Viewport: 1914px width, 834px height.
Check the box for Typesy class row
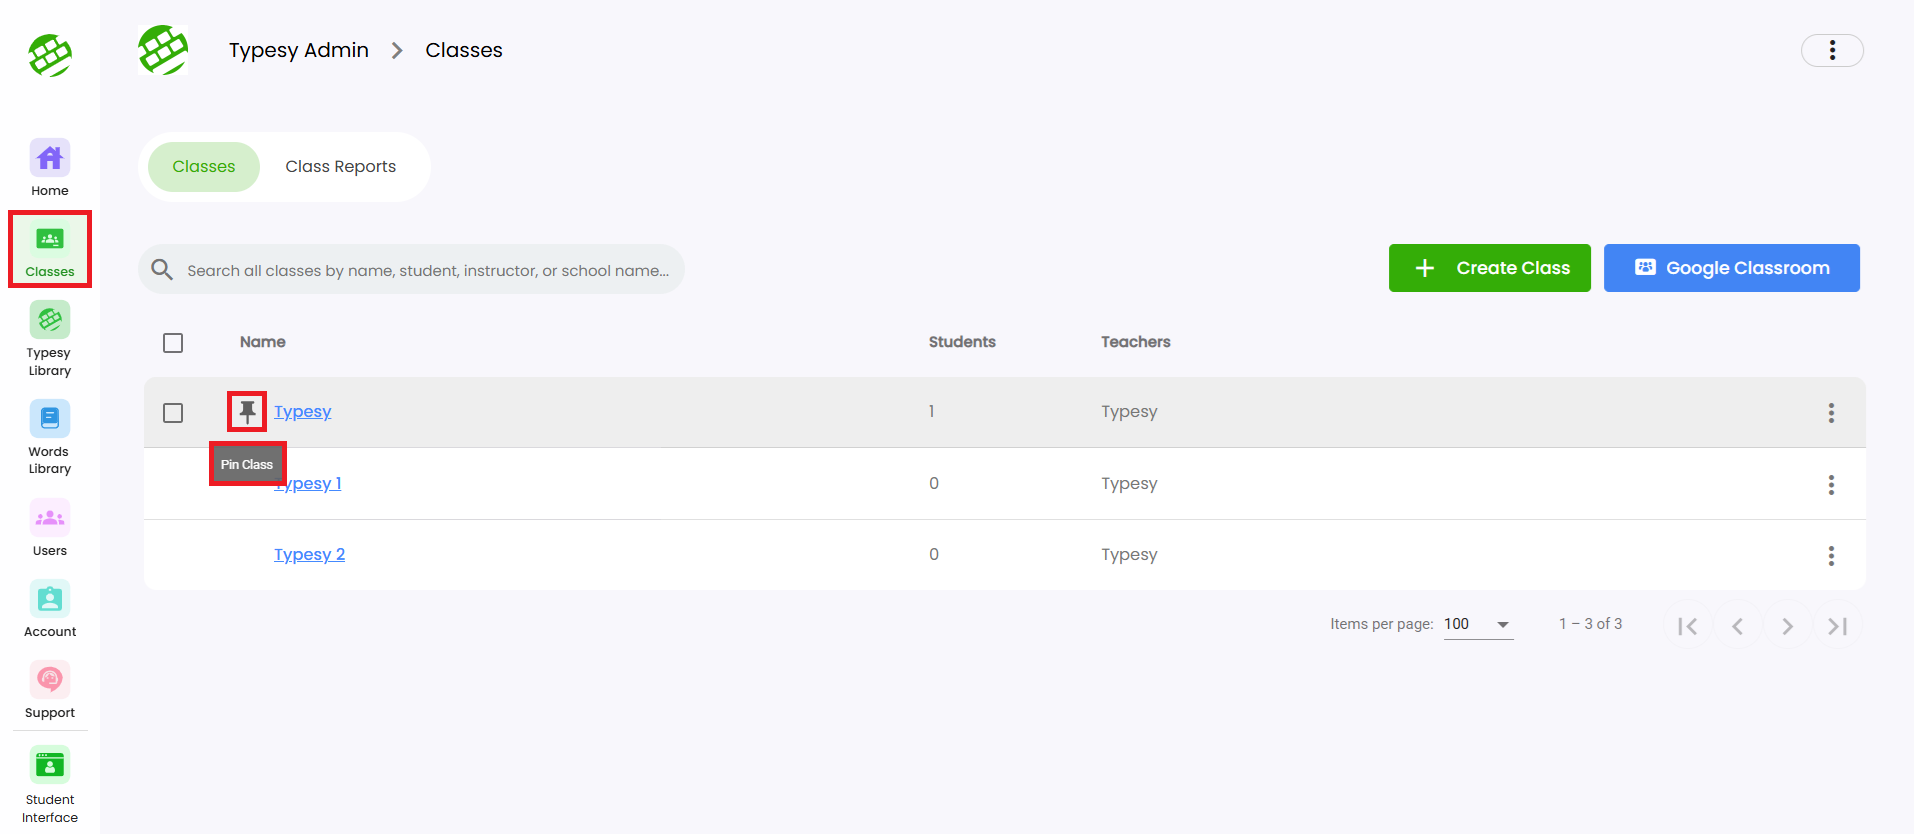pyautogui.click(x=173, y=413)
